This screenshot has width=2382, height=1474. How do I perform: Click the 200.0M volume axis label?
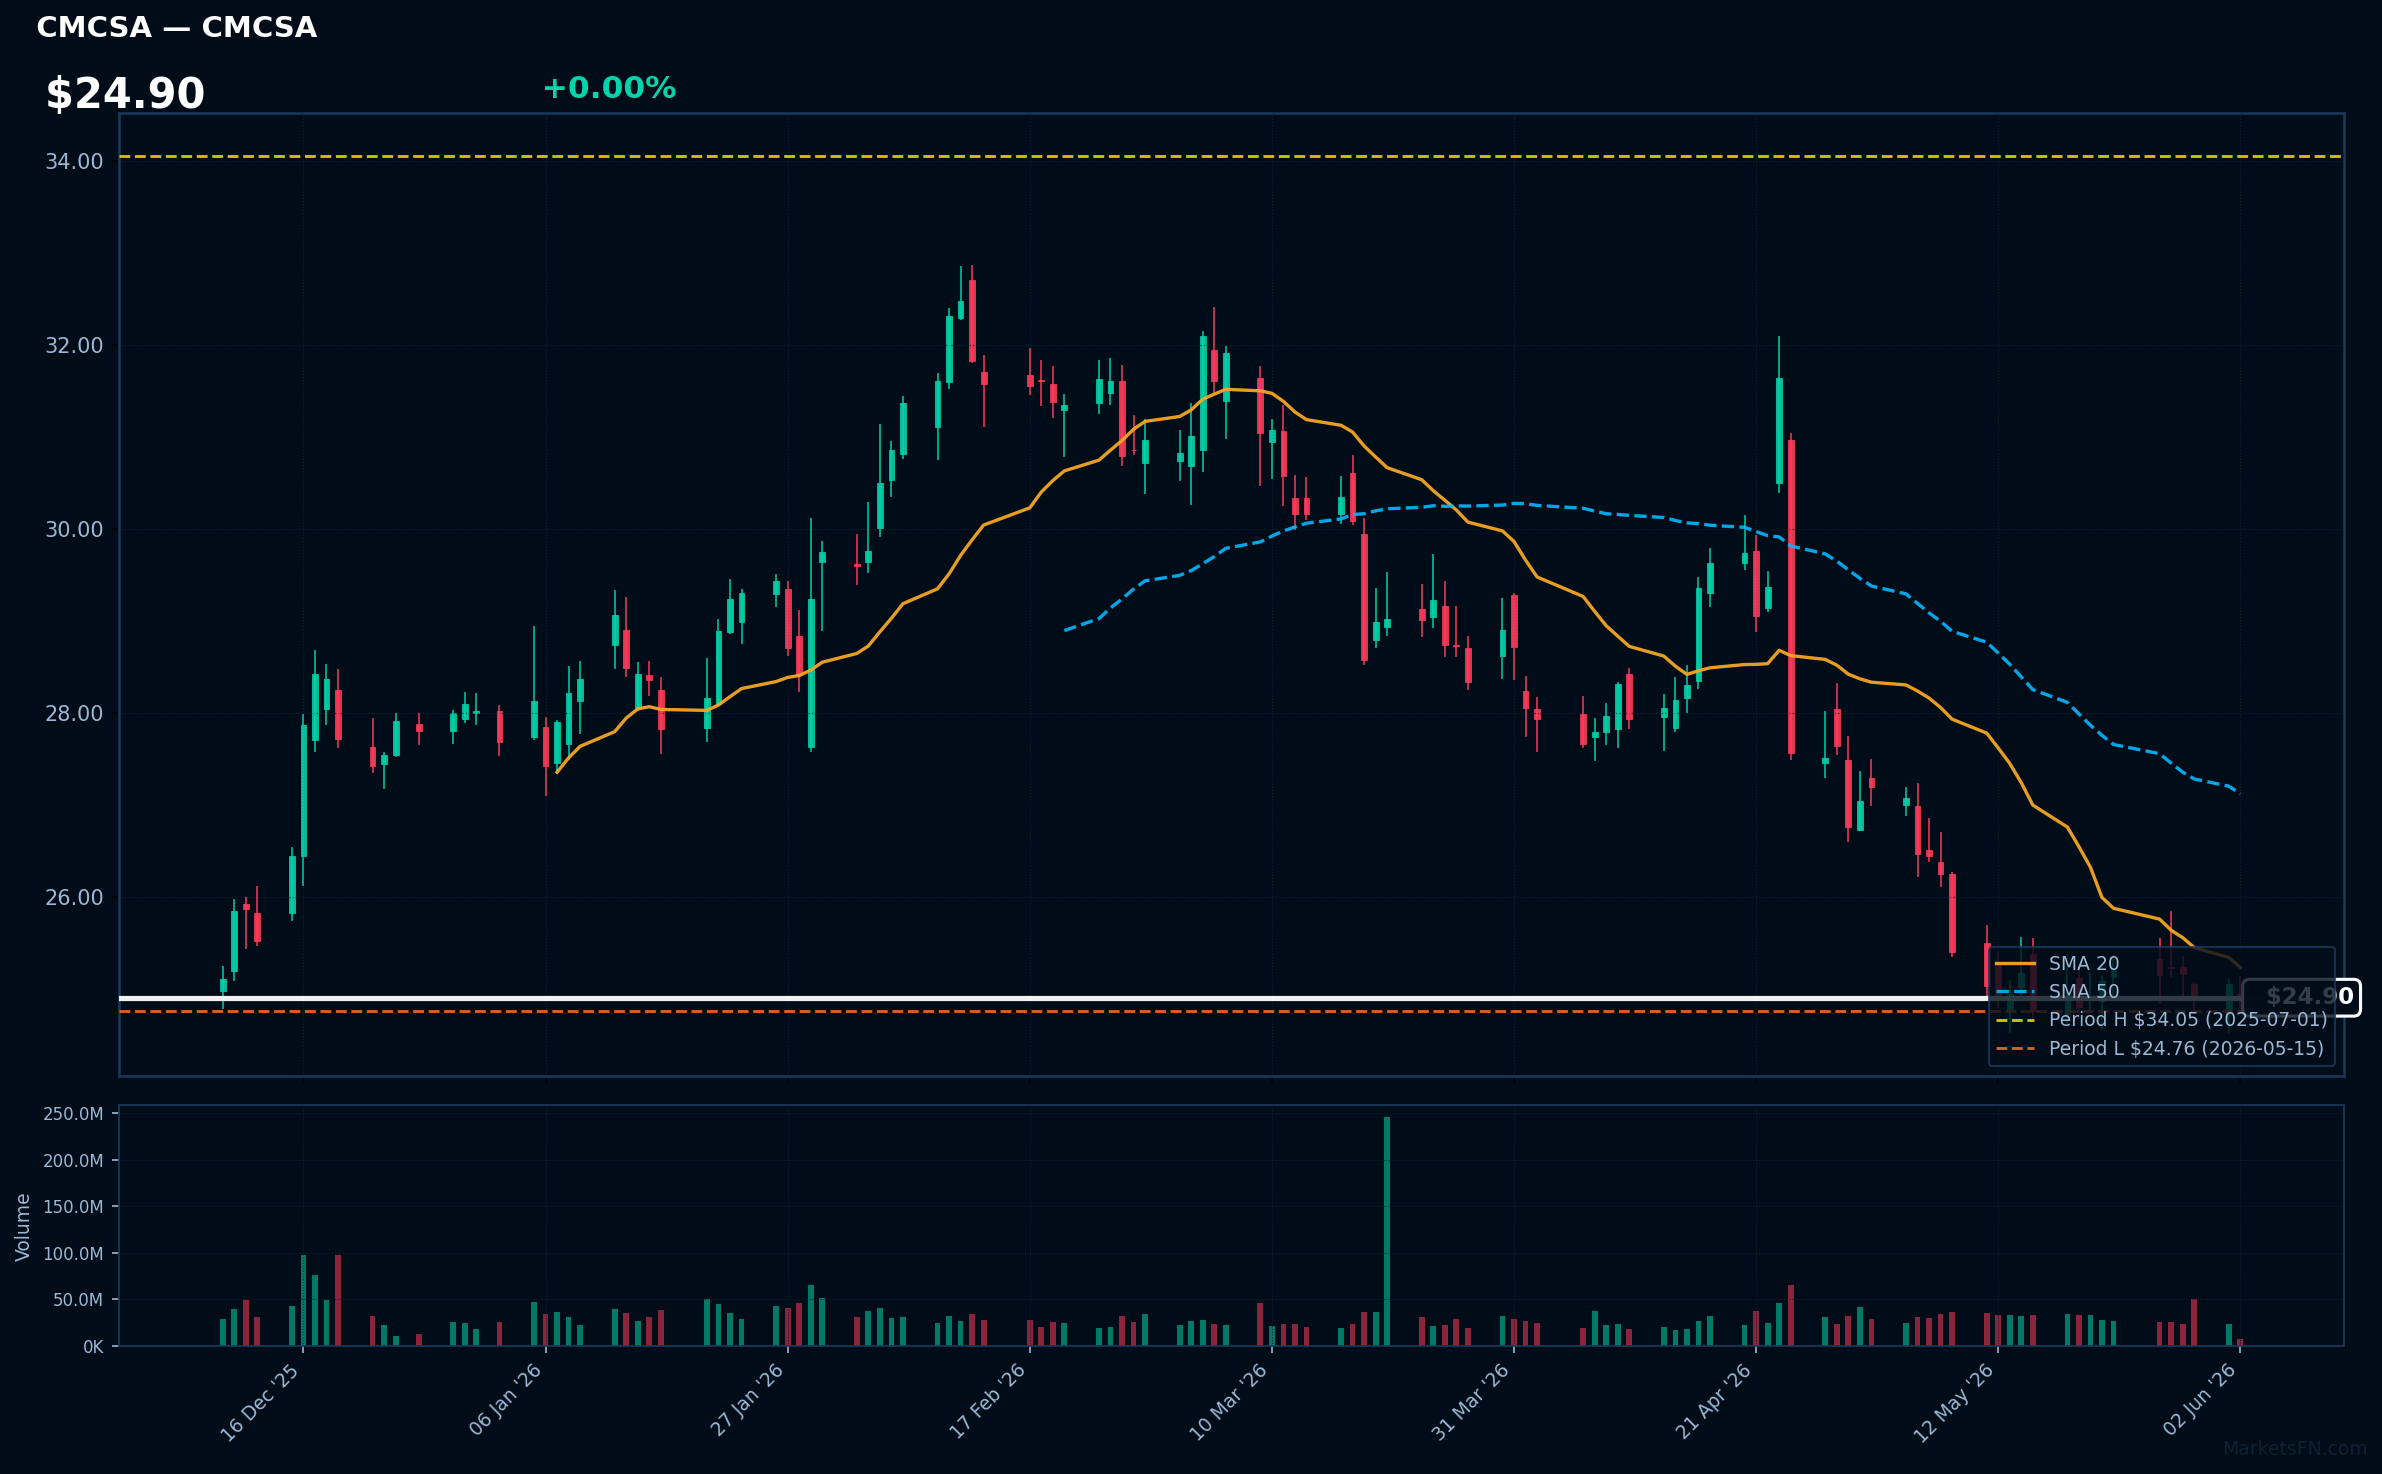73,1161
